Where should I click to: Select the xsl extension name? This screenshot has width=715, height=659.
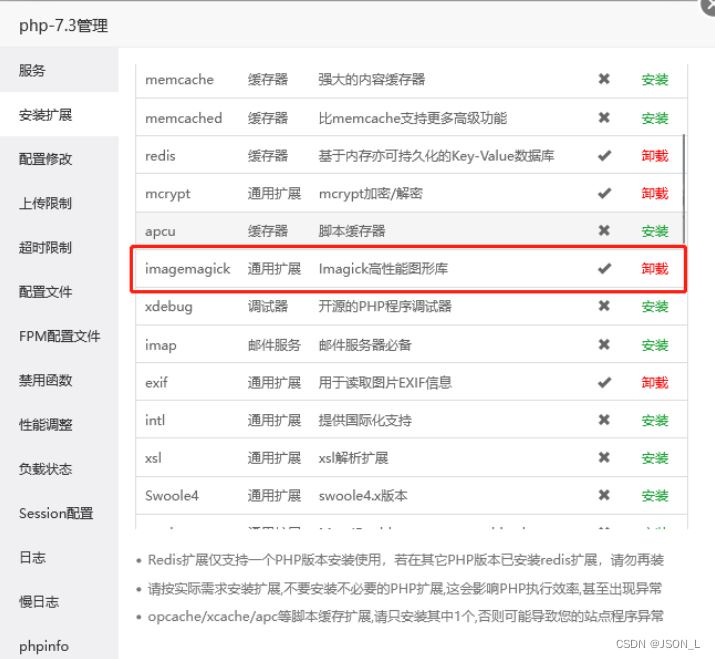tap(153, 458)
